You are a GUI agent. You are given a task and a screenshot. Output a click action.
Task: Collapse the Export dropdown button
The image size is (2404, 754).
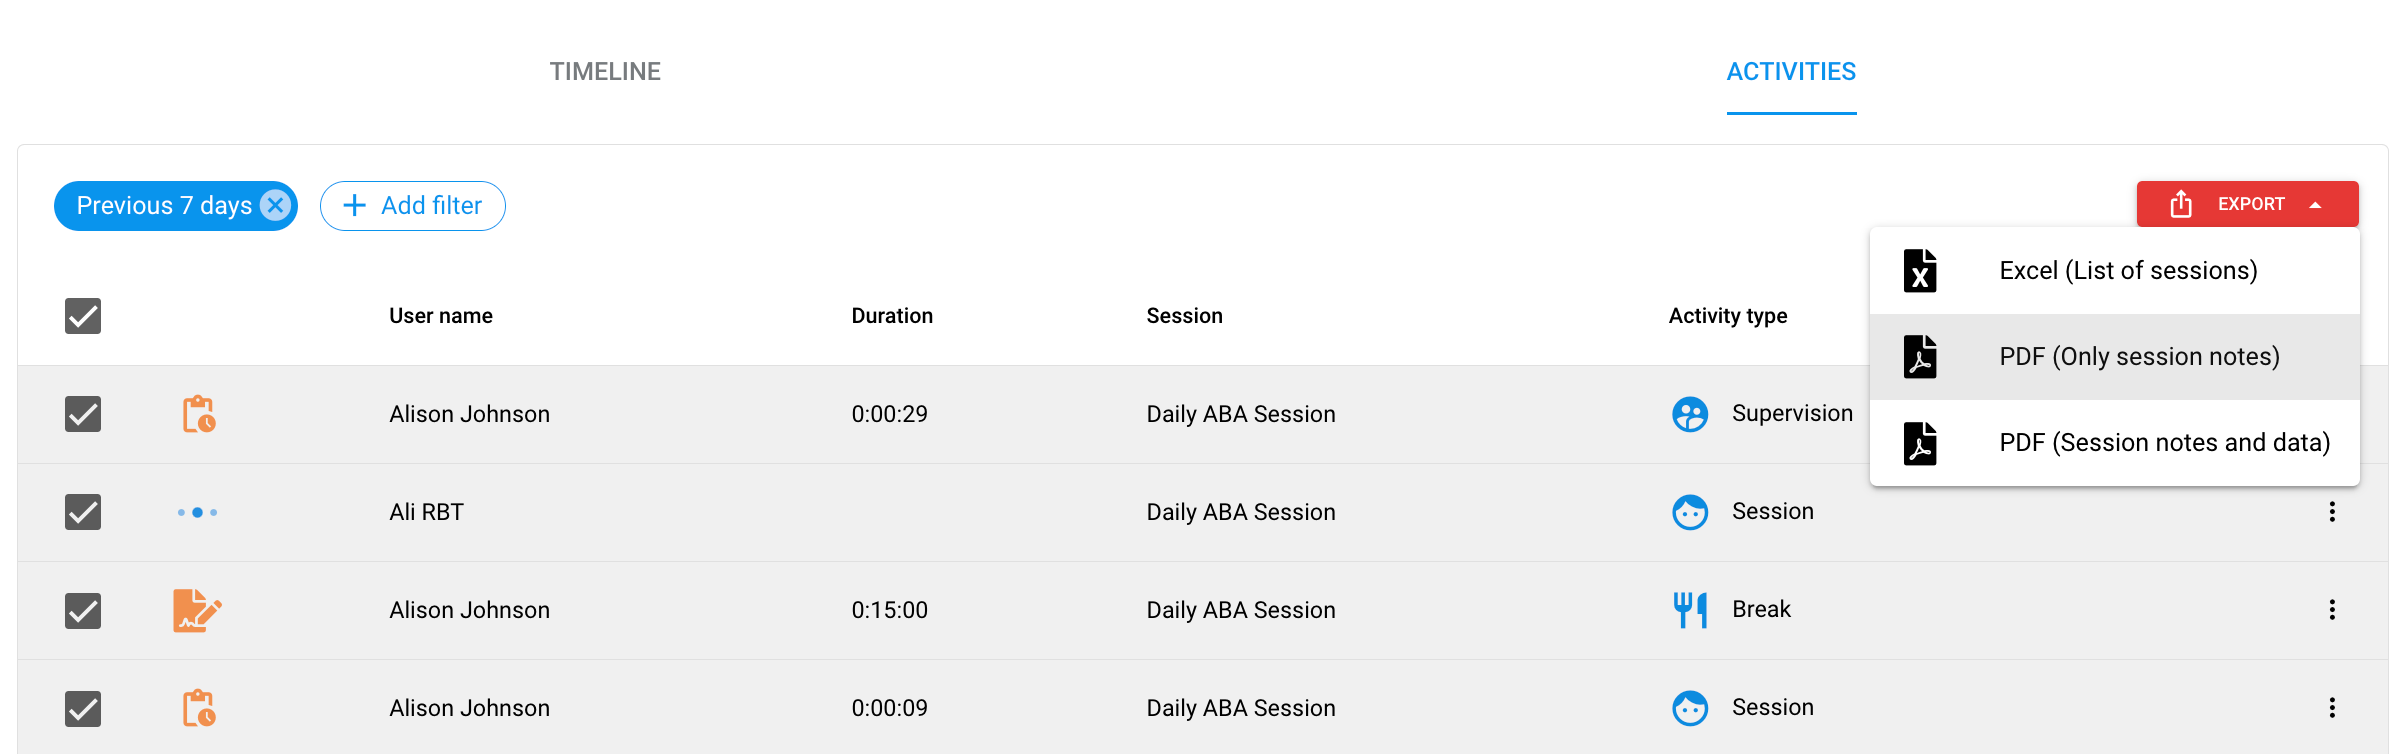(x=2246, y=204)
